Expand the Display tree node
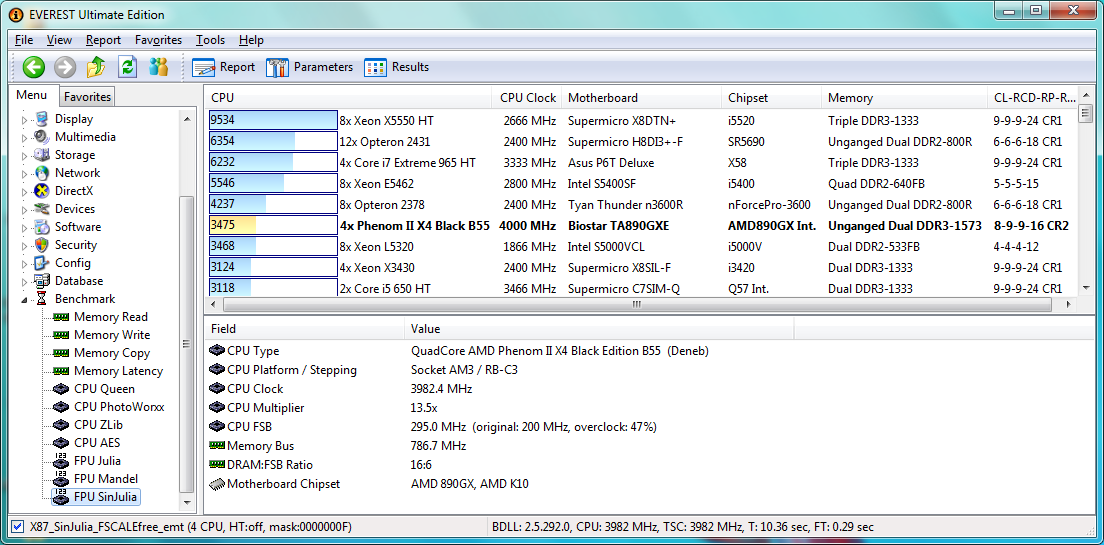The width and height of the screenshot is (1104, 545). pyautogui.click(x=25, y=120)
